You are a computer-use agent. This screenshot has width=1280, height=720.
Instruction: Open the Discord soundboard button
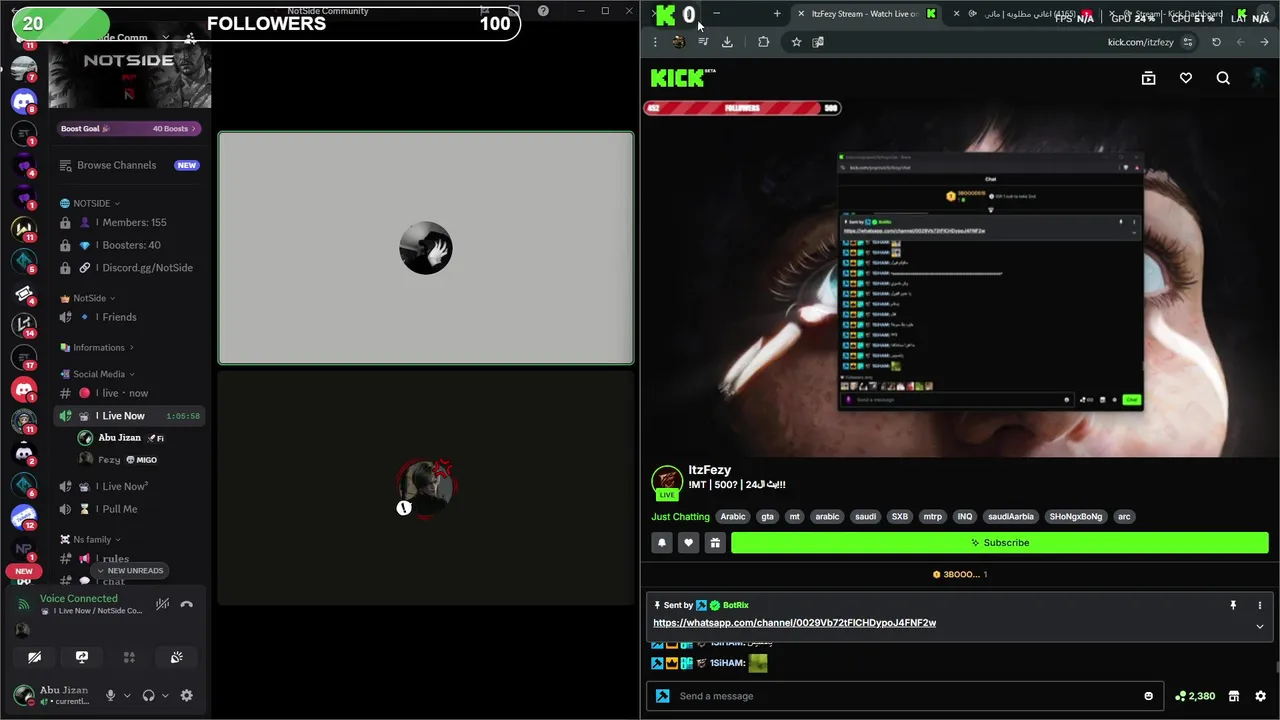point(176,657)
